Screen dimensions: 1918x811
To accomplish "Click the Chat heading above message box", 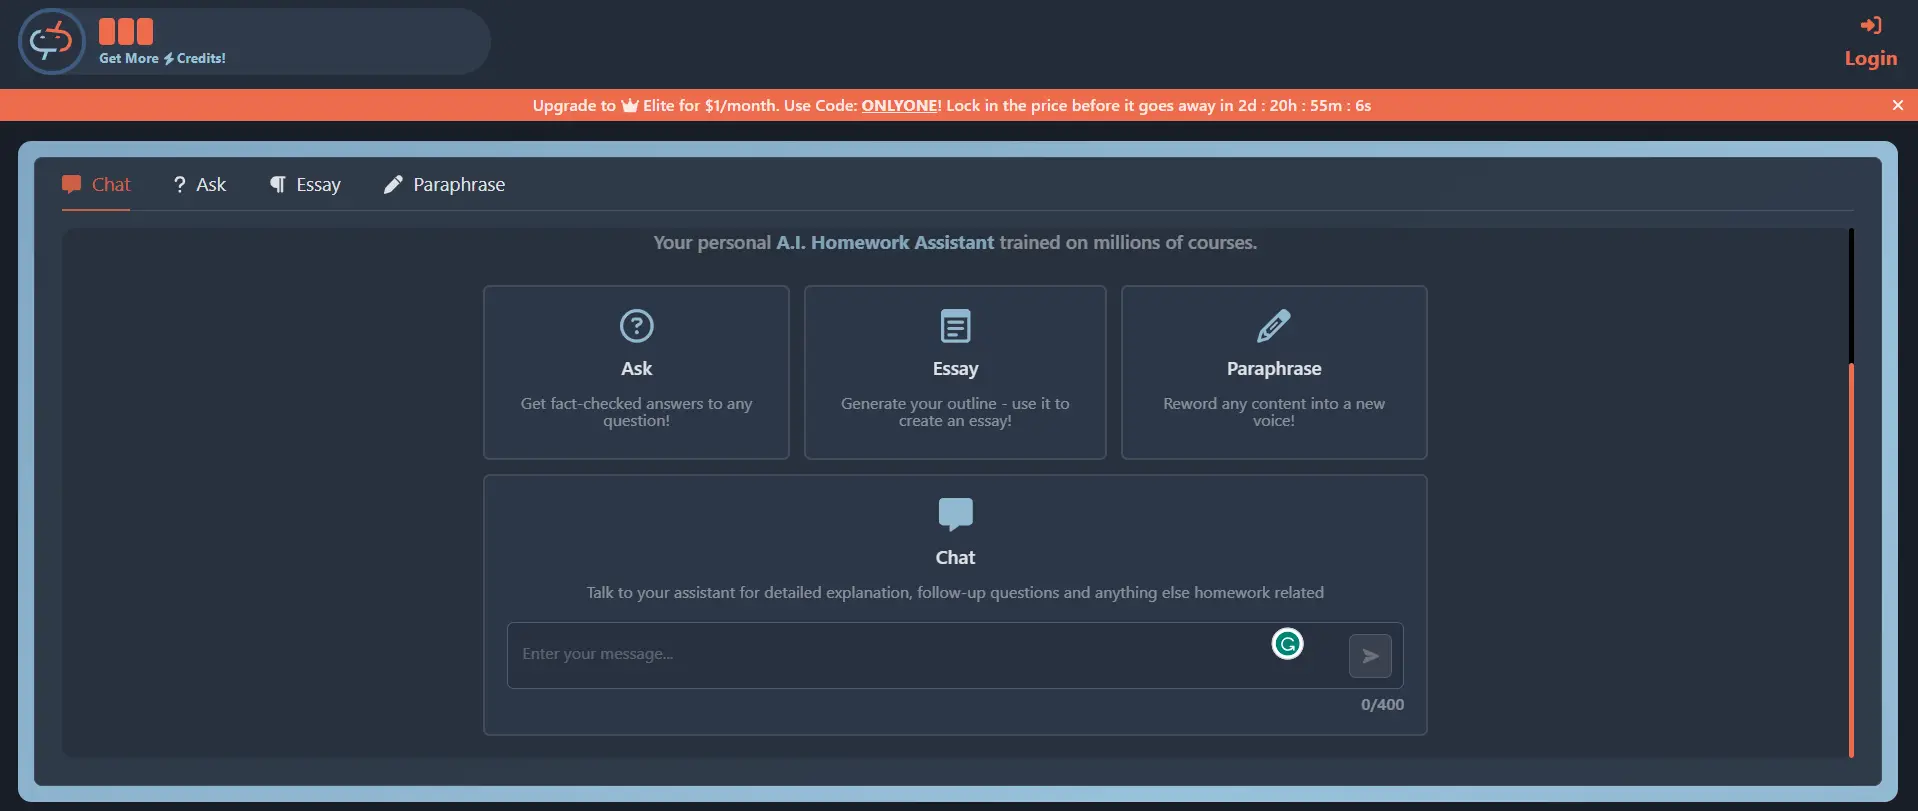I will tap(955, 558).
